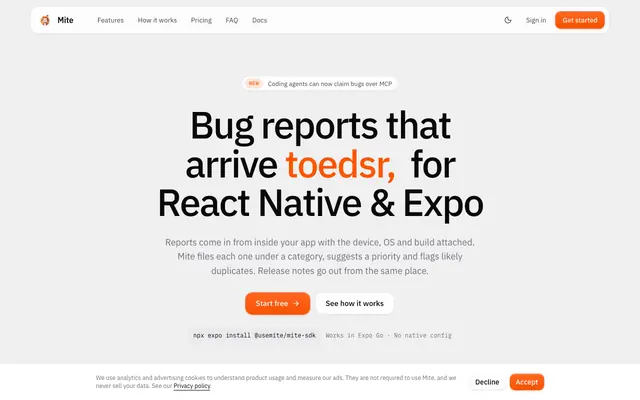This screenshot has width=640, height=400.
Task: Click the See how it works button
Action: (354, 303)
